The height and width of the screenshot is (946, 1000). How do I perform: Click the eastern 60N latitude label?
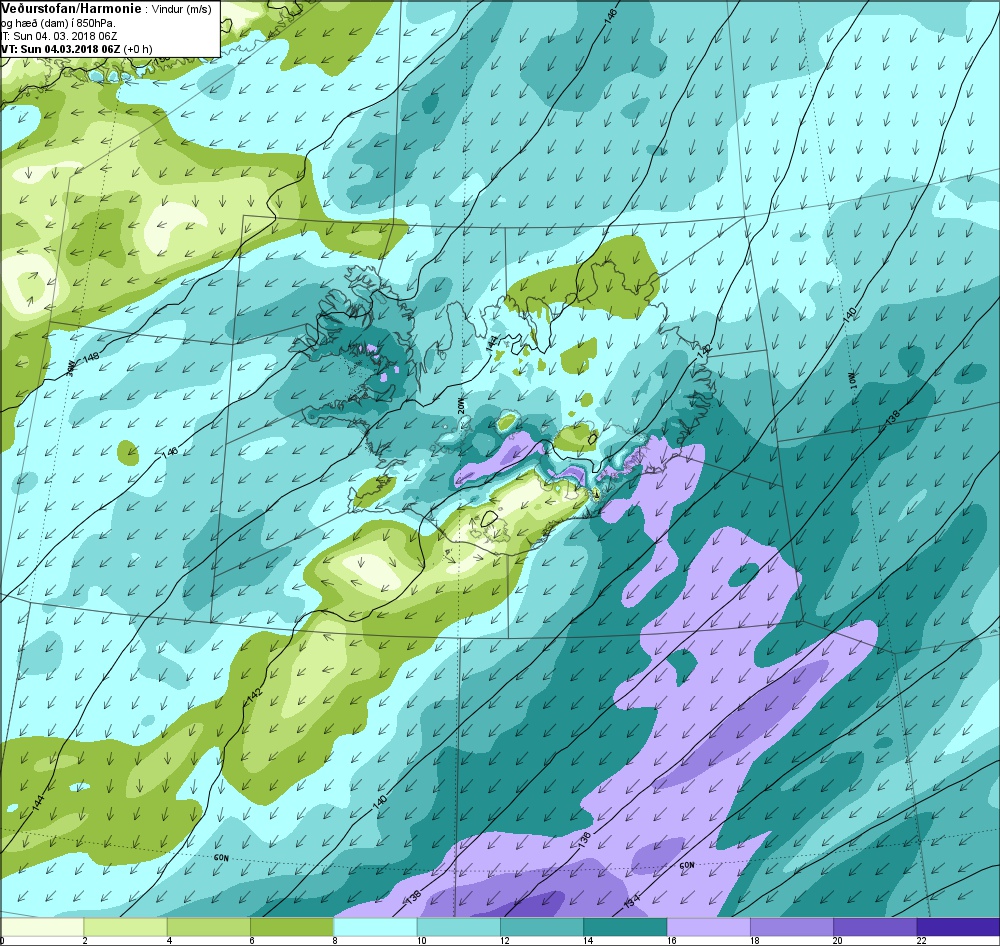(687, 866)
